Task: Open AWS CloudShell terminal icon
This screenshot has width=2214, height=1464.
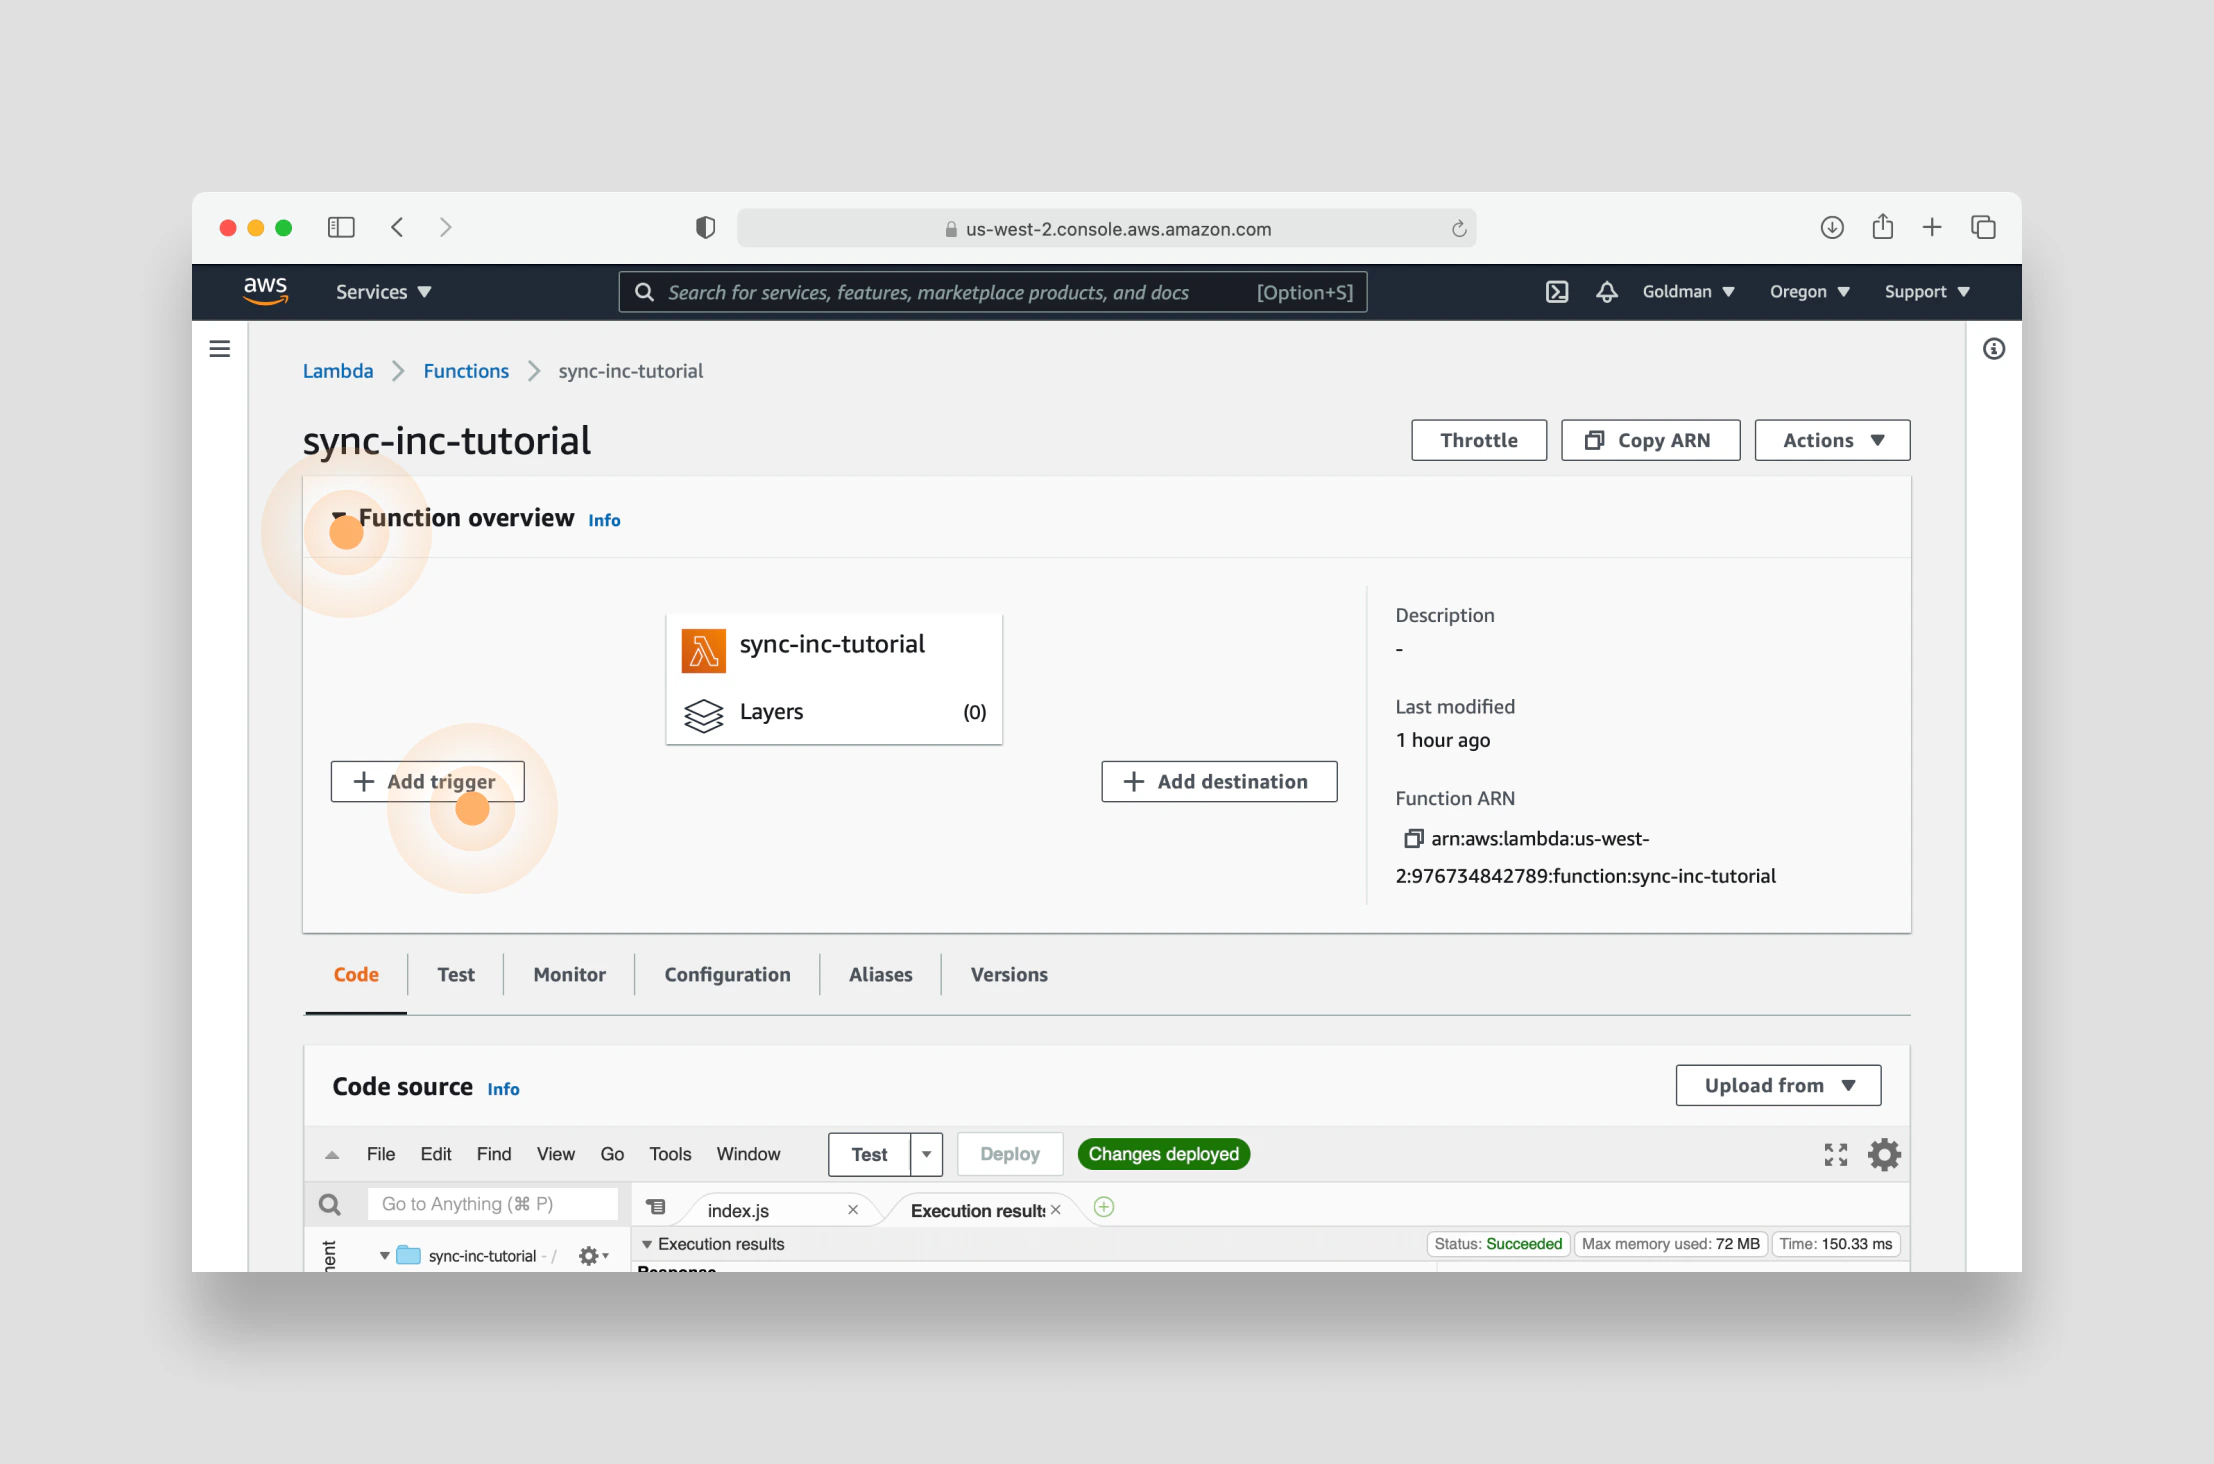Action: (1557, 292)
